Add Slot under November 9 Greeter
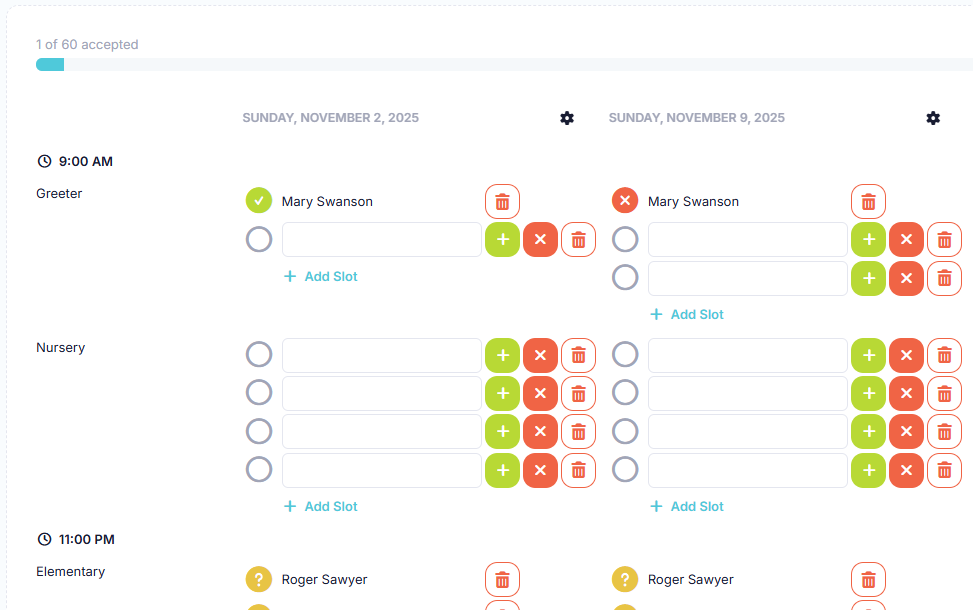This screenshot has width=973, height=610. point(687,314)
